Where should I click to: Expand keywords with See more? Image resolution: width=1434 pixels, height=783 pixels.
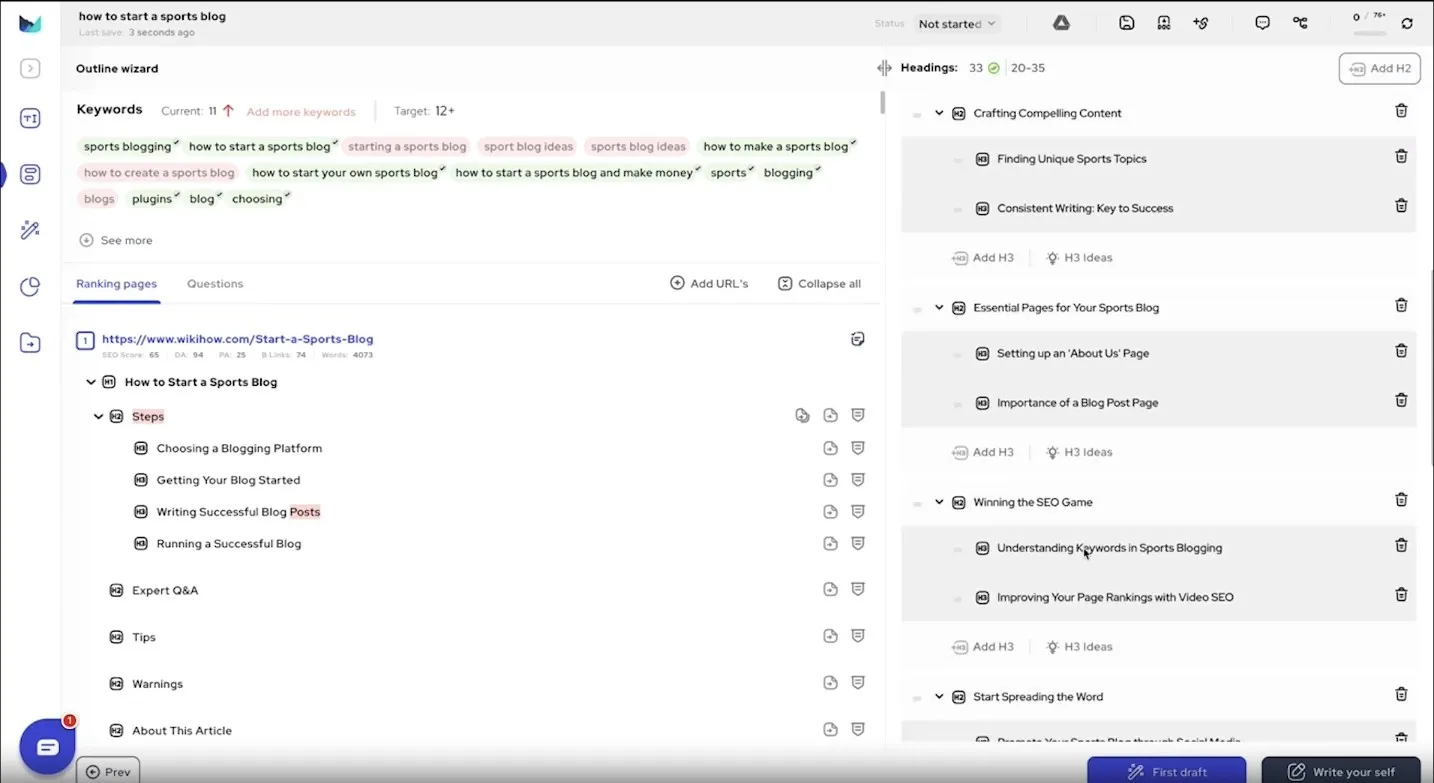pyautogui.click(x=116, y=240)
